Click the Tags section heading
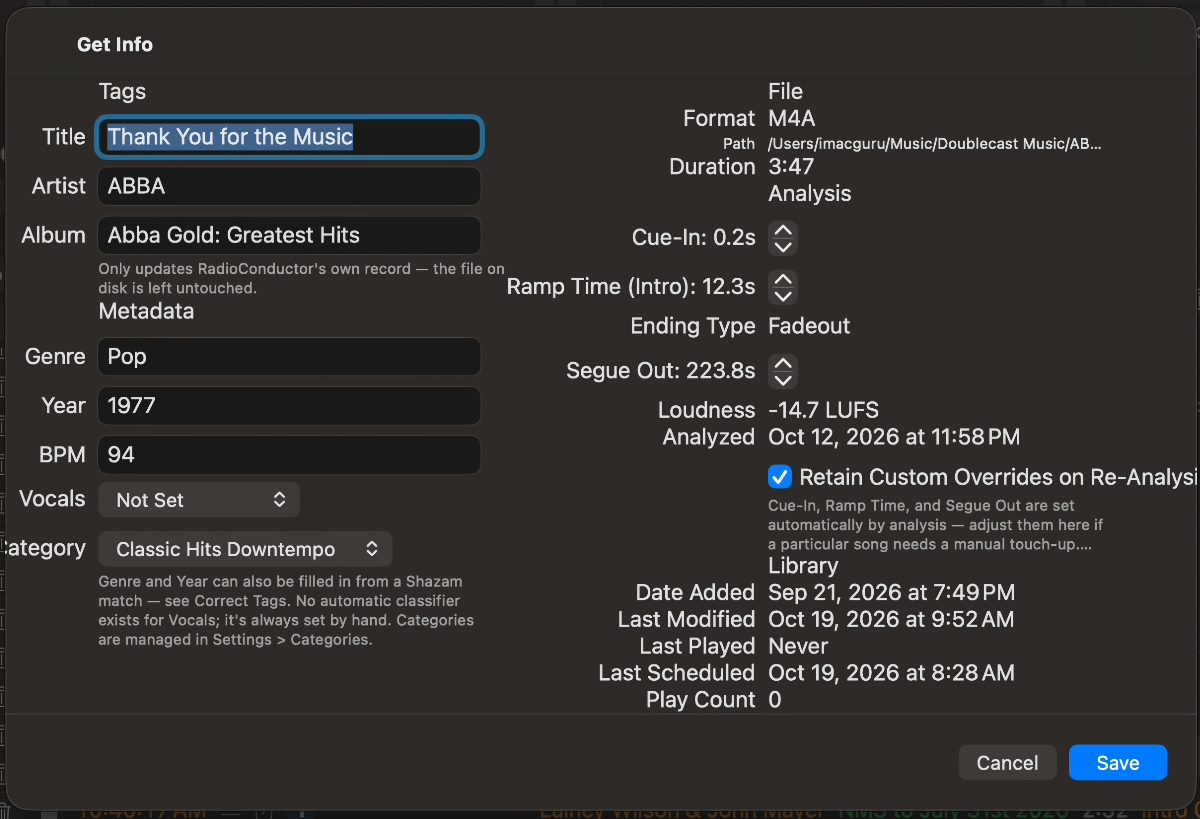The width and height of the screenshot is (1200, 819). (x=122, y=92)
